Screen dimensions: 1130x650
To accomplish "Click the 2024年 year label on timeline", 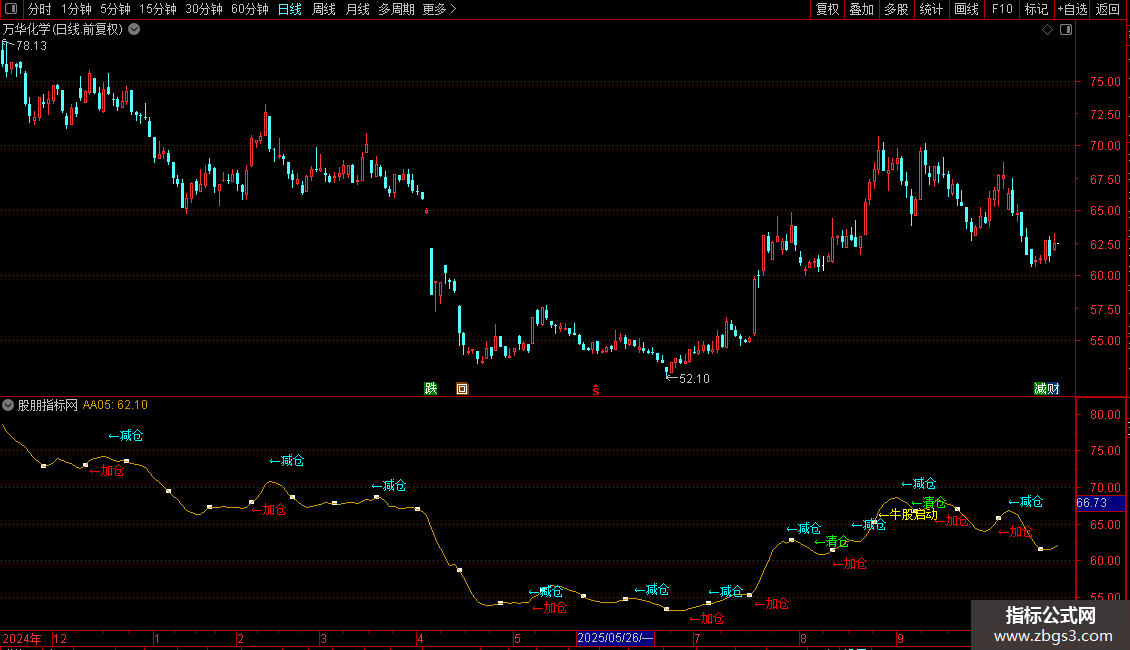I will point(22,638).
